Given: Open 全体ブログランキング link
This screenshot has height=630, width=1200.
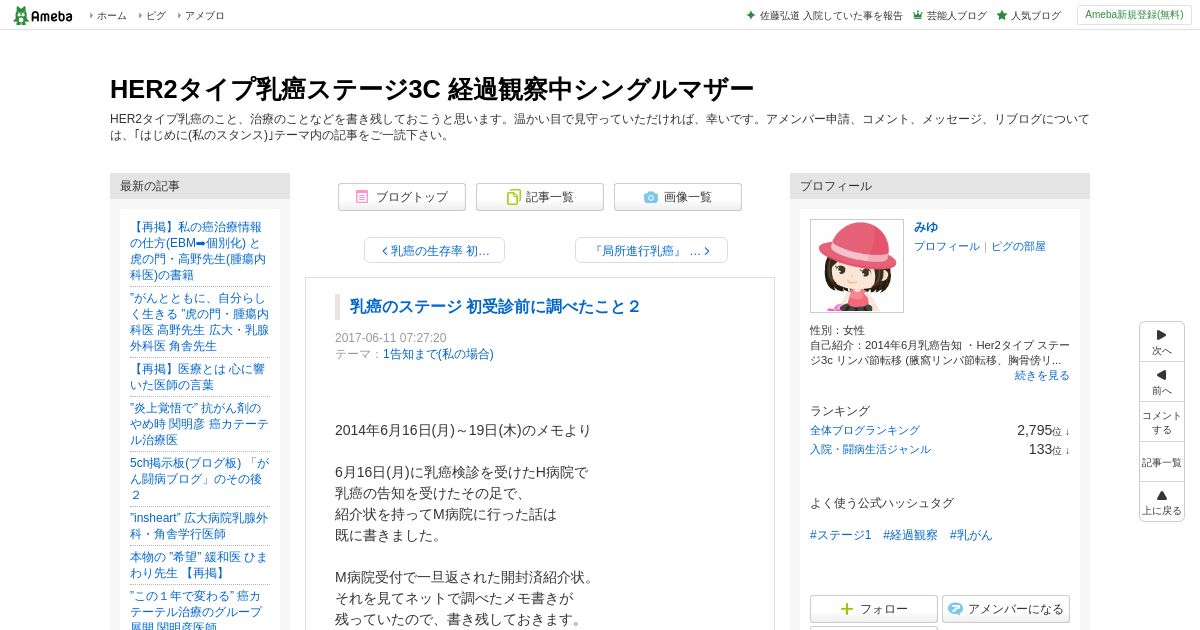Looking at the screenshot, I should tap(865, 430).
